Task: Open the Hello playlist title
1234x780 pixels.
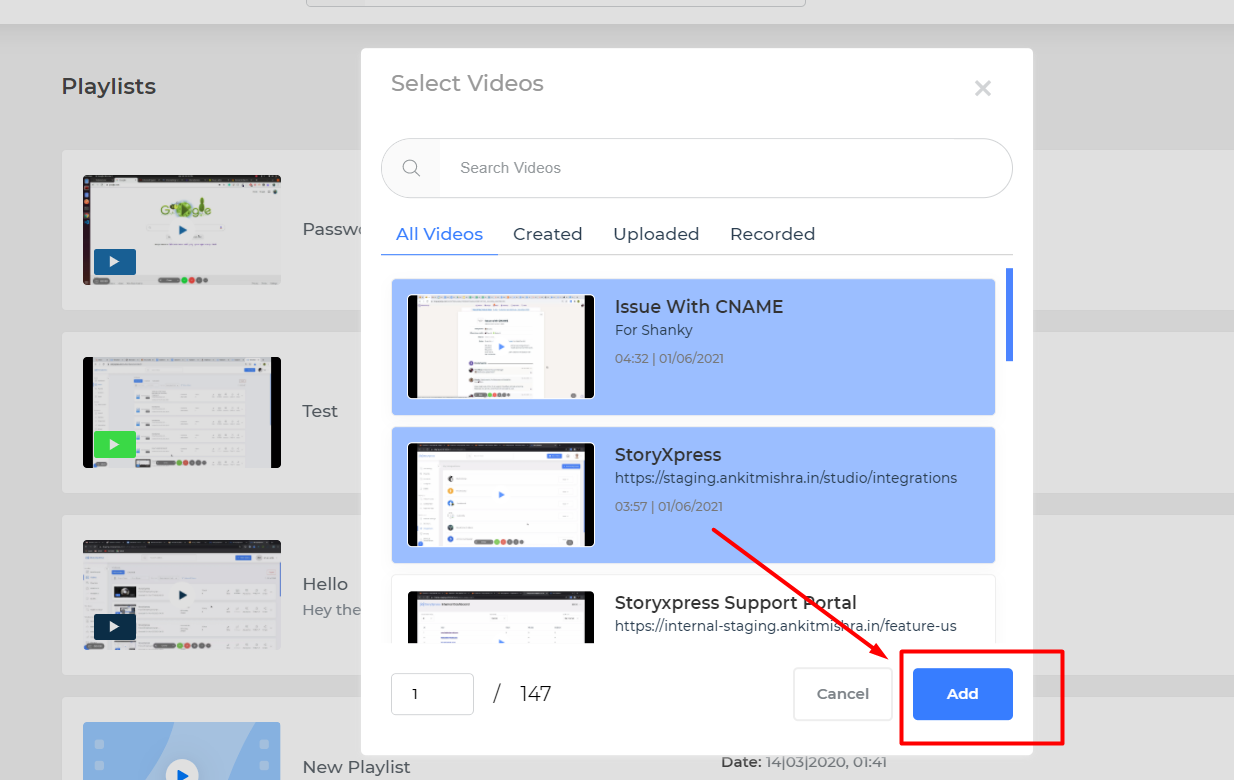Action: (325, 584)
